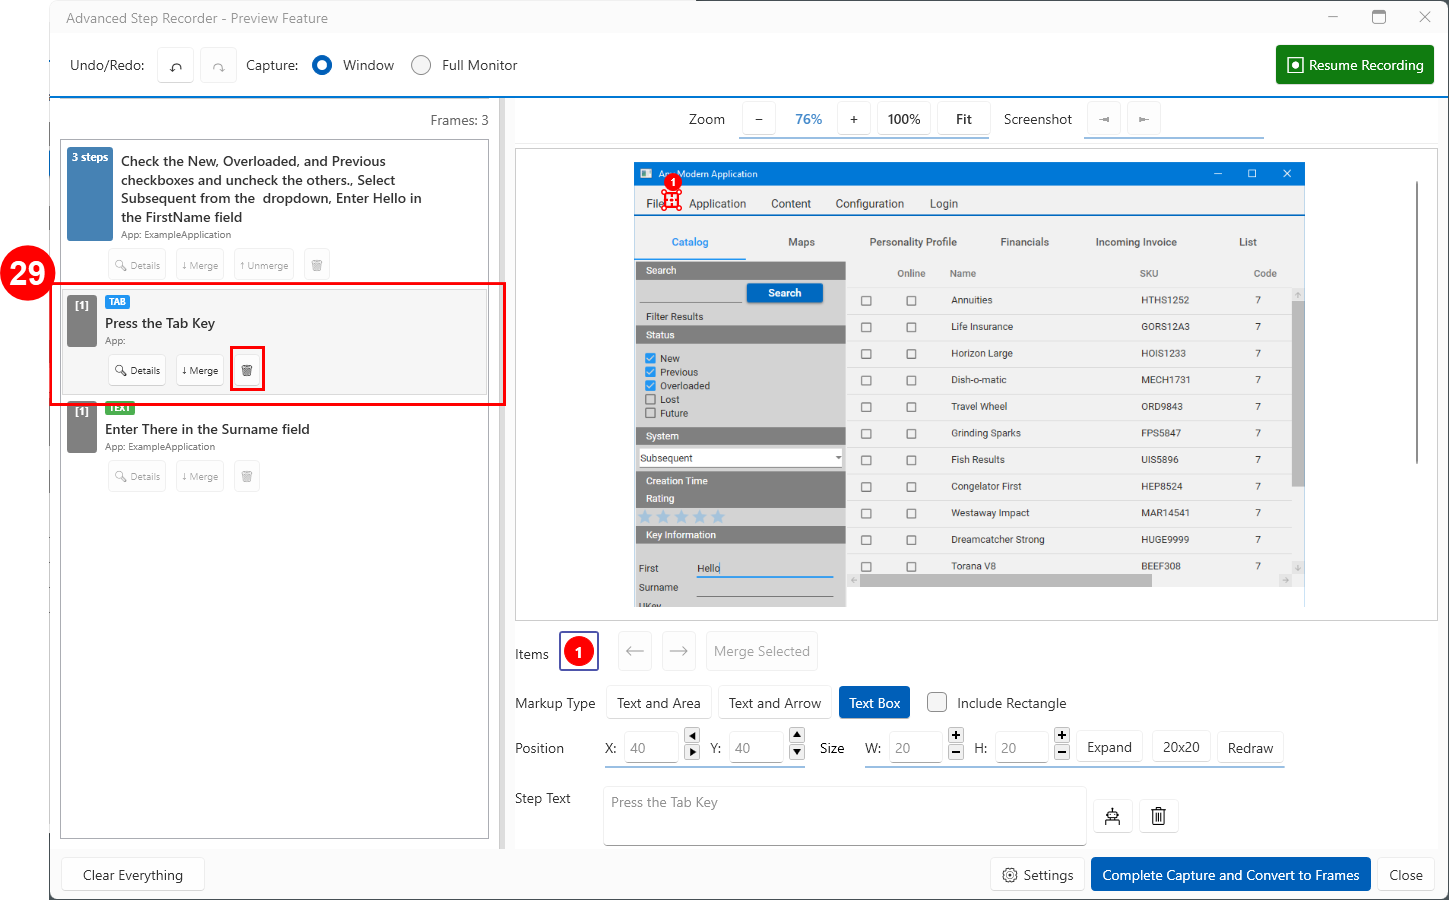The width and height of the screenshot is (1449, 900).
Task: Click the Resume Recording button
Action: click(1354, 65)
